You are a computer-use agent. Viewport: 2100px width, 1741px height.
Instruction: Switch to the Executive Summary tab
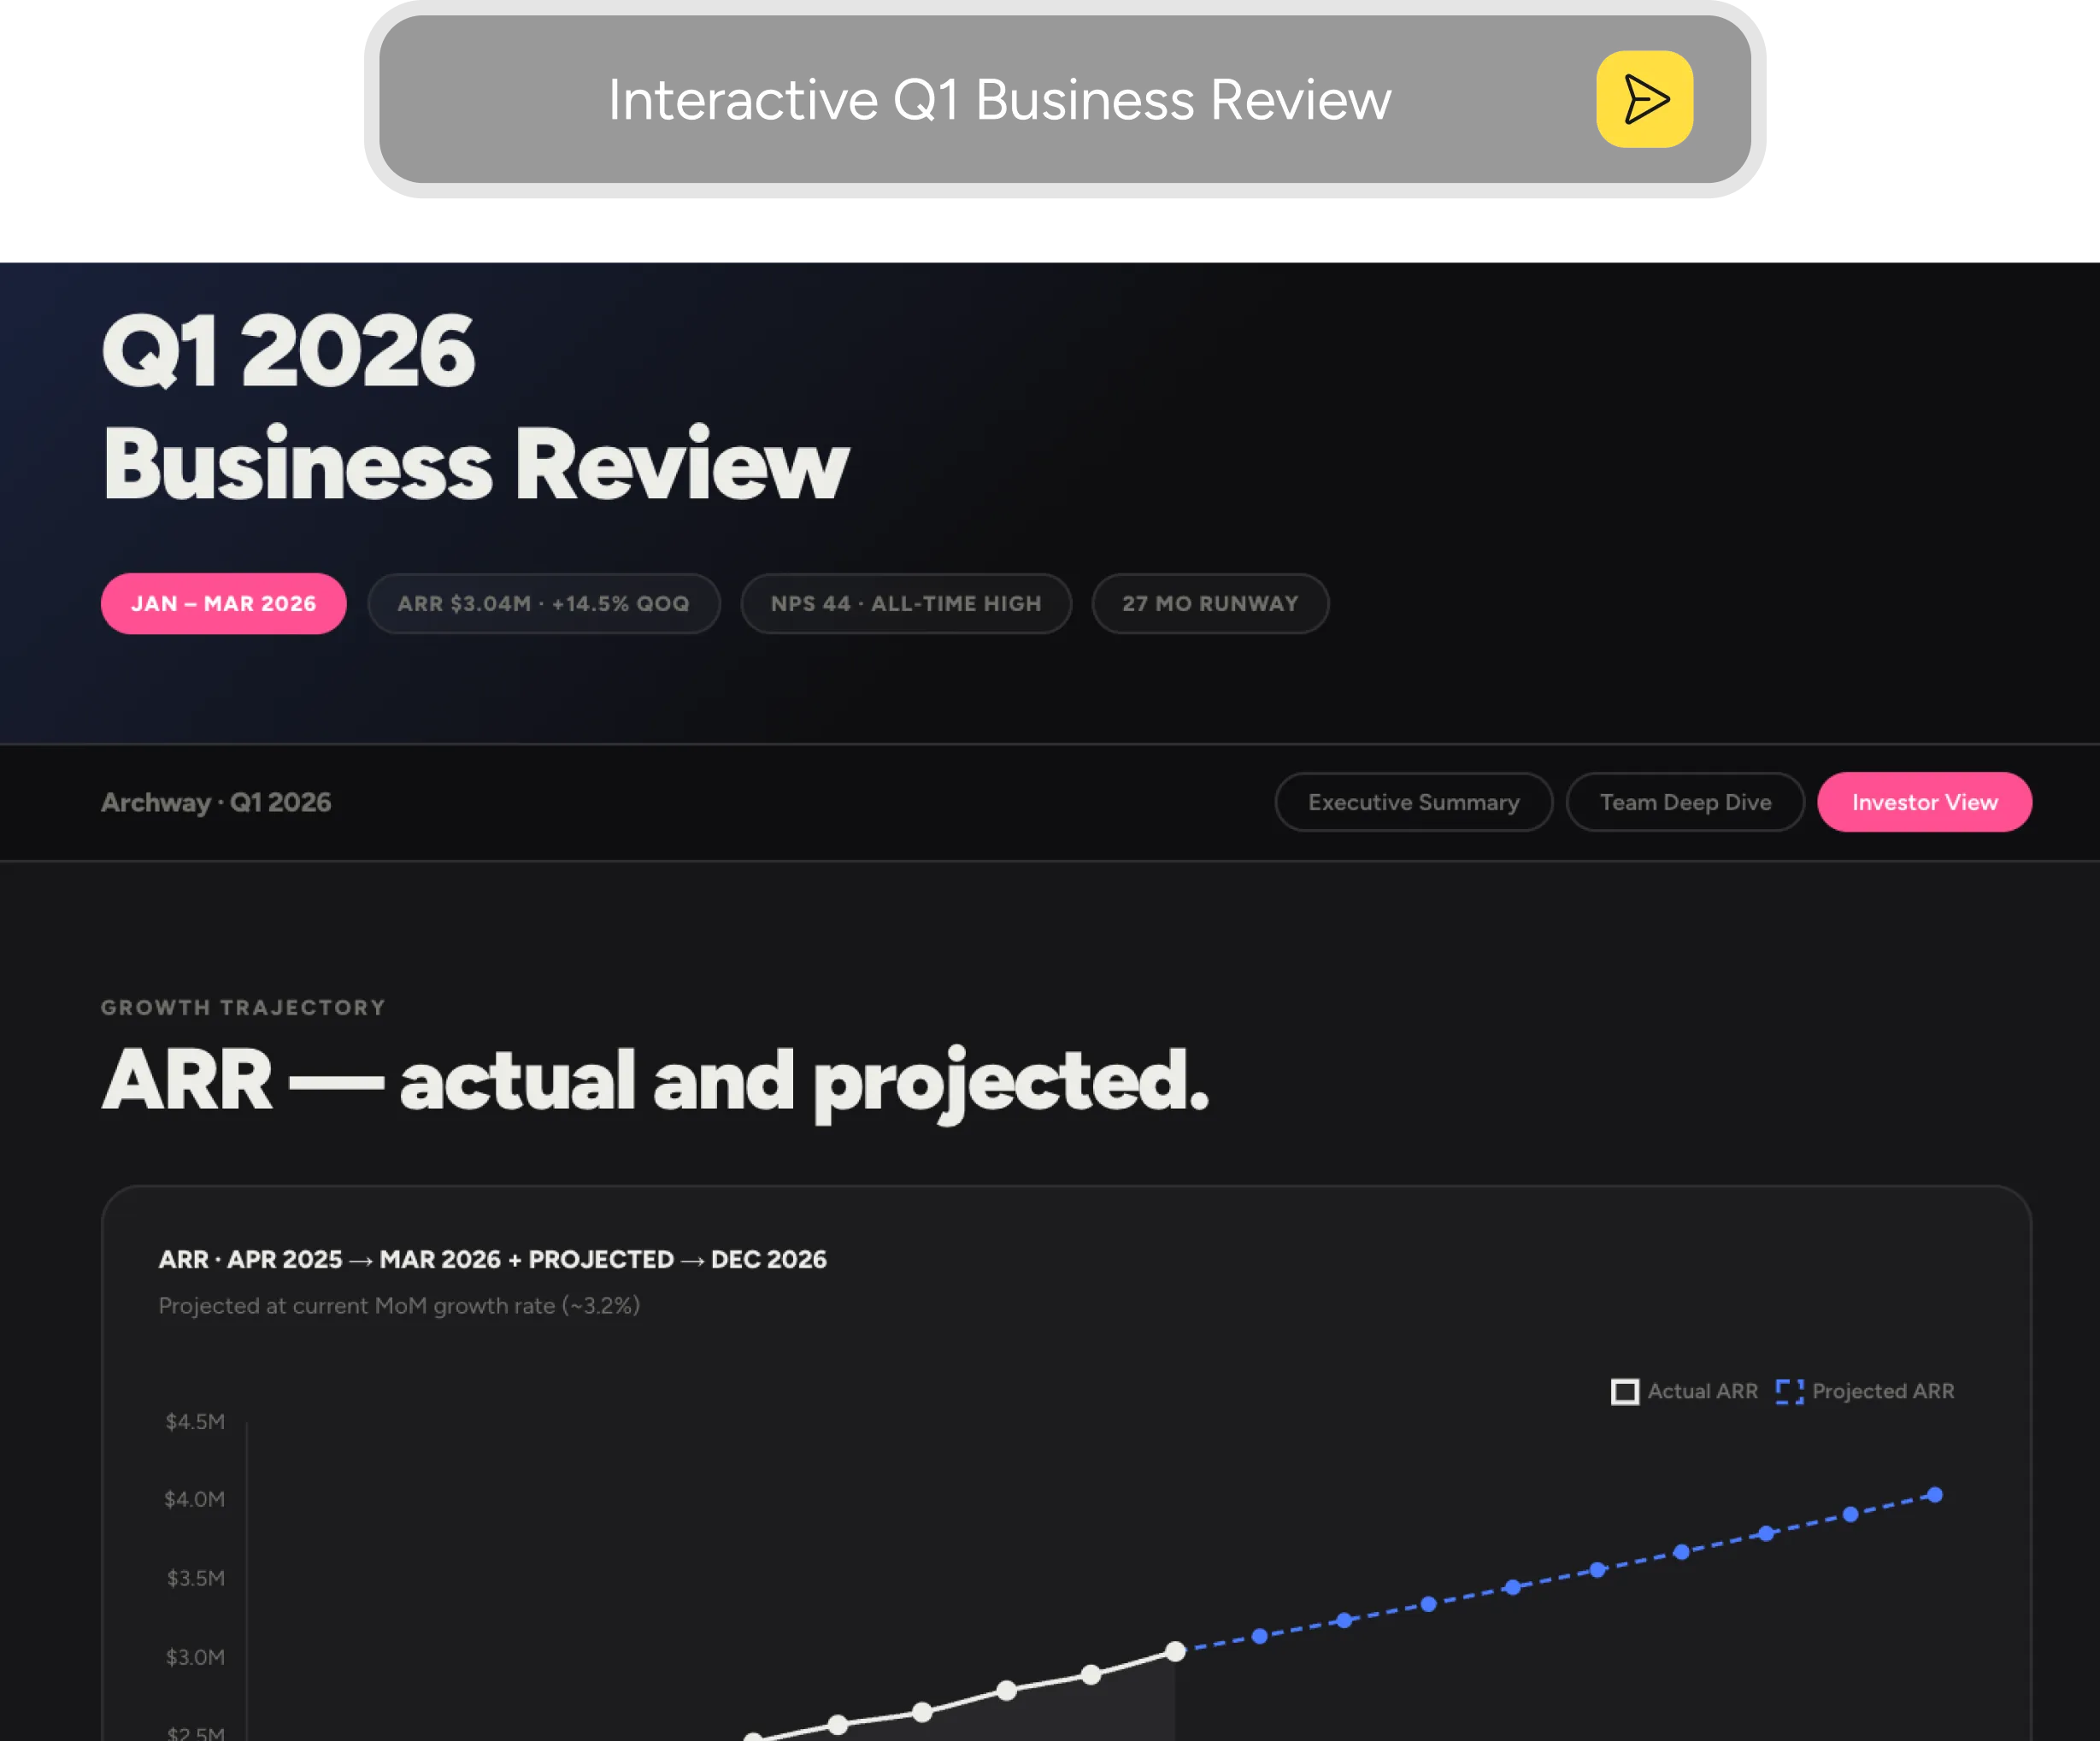point(1413,802)
